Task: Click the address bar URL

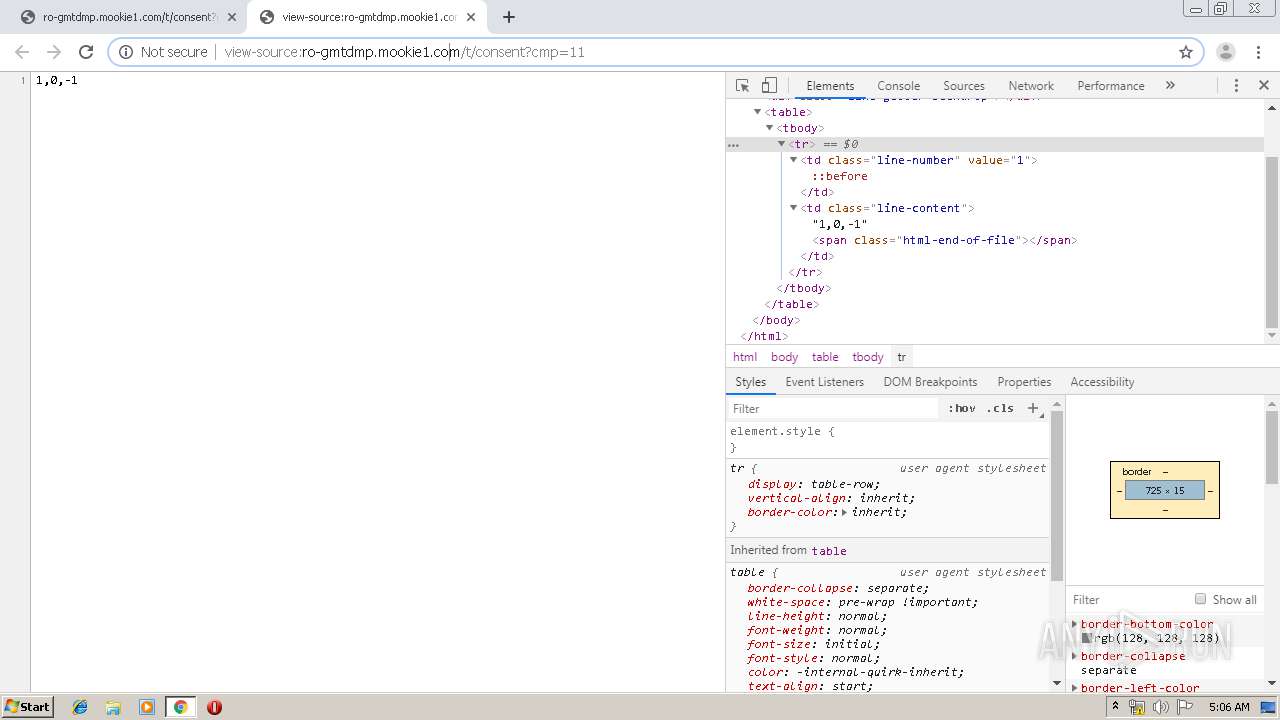Action: [x=404, y=52]
